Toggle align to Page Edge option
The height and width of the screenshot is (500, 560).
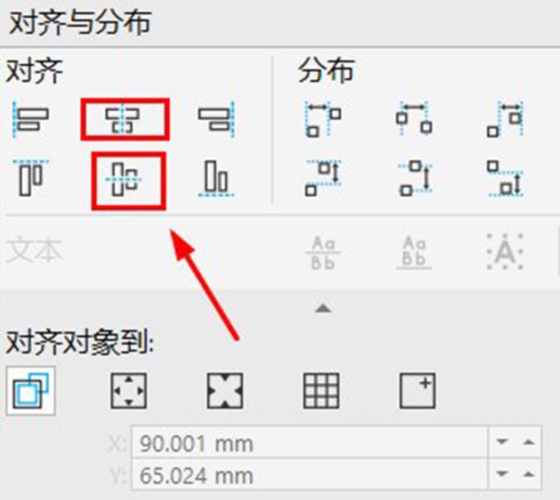[129, 391]
